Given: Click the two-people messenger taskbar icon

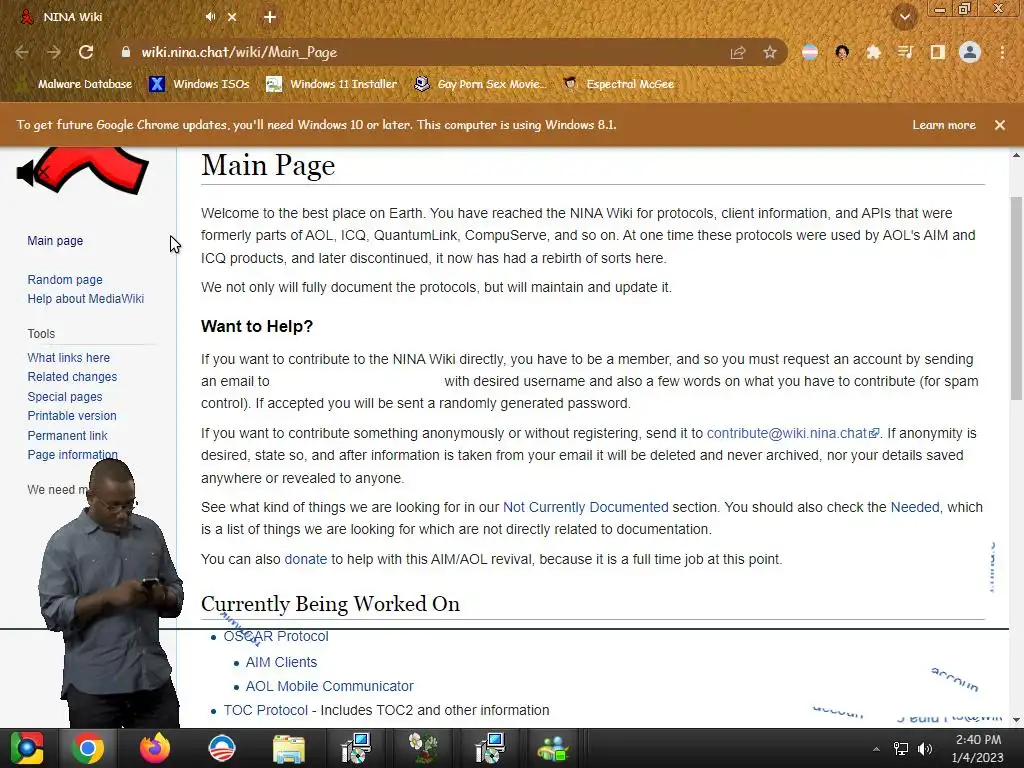Looking at the screenshot, I should (x=554, y=748).
